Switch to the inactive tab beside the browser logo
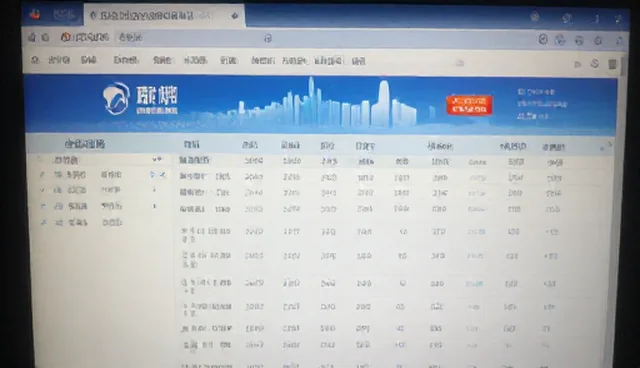Image resolution: width=640 pixels, height=368 pixels. coord(64,15)
